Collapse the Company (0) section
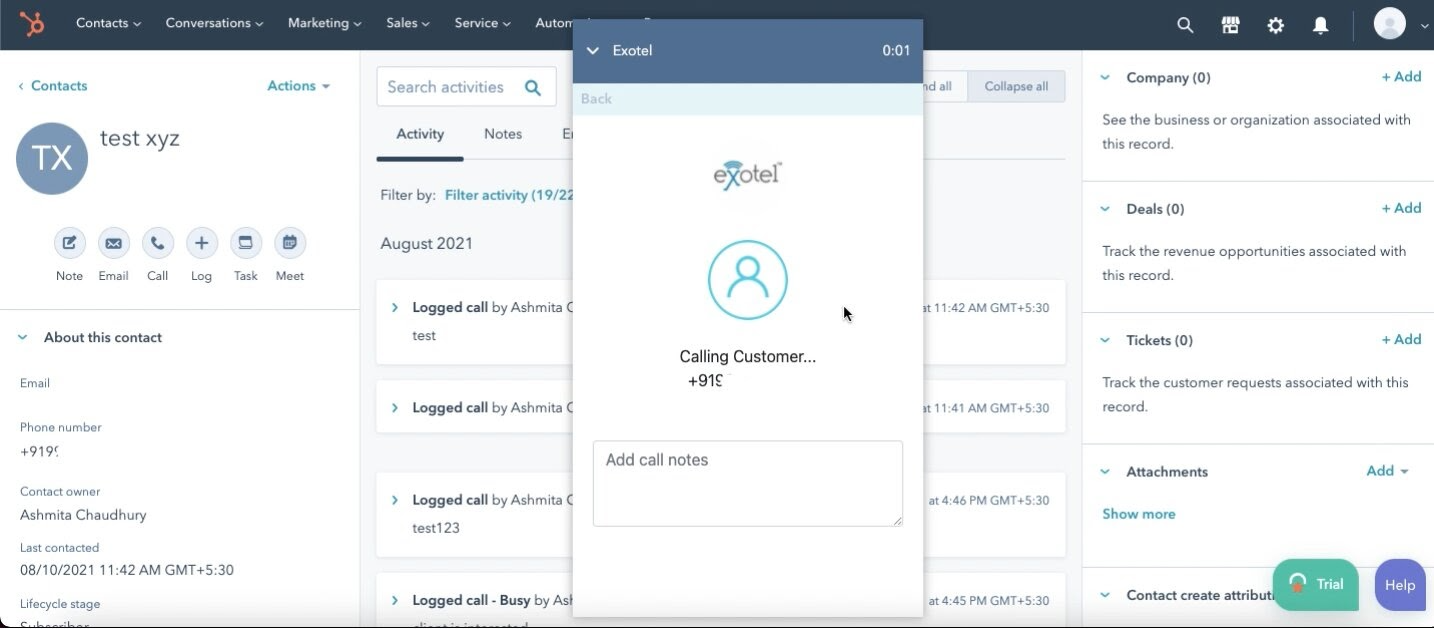Screen dimensions: 1434x629 click(1105, 77)
